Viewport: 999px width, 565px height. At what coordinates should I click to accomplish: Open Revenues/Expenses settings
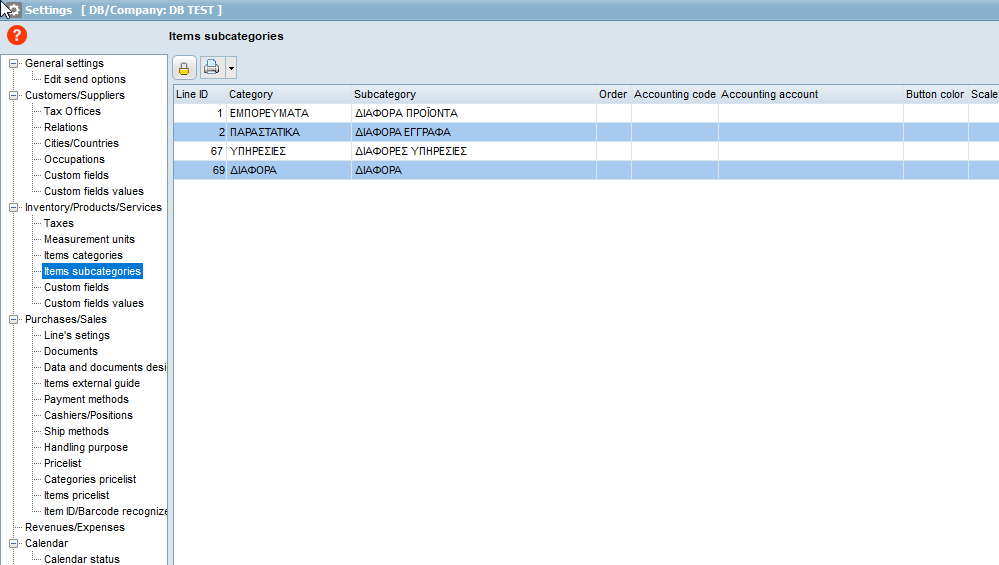pos(75,527)
